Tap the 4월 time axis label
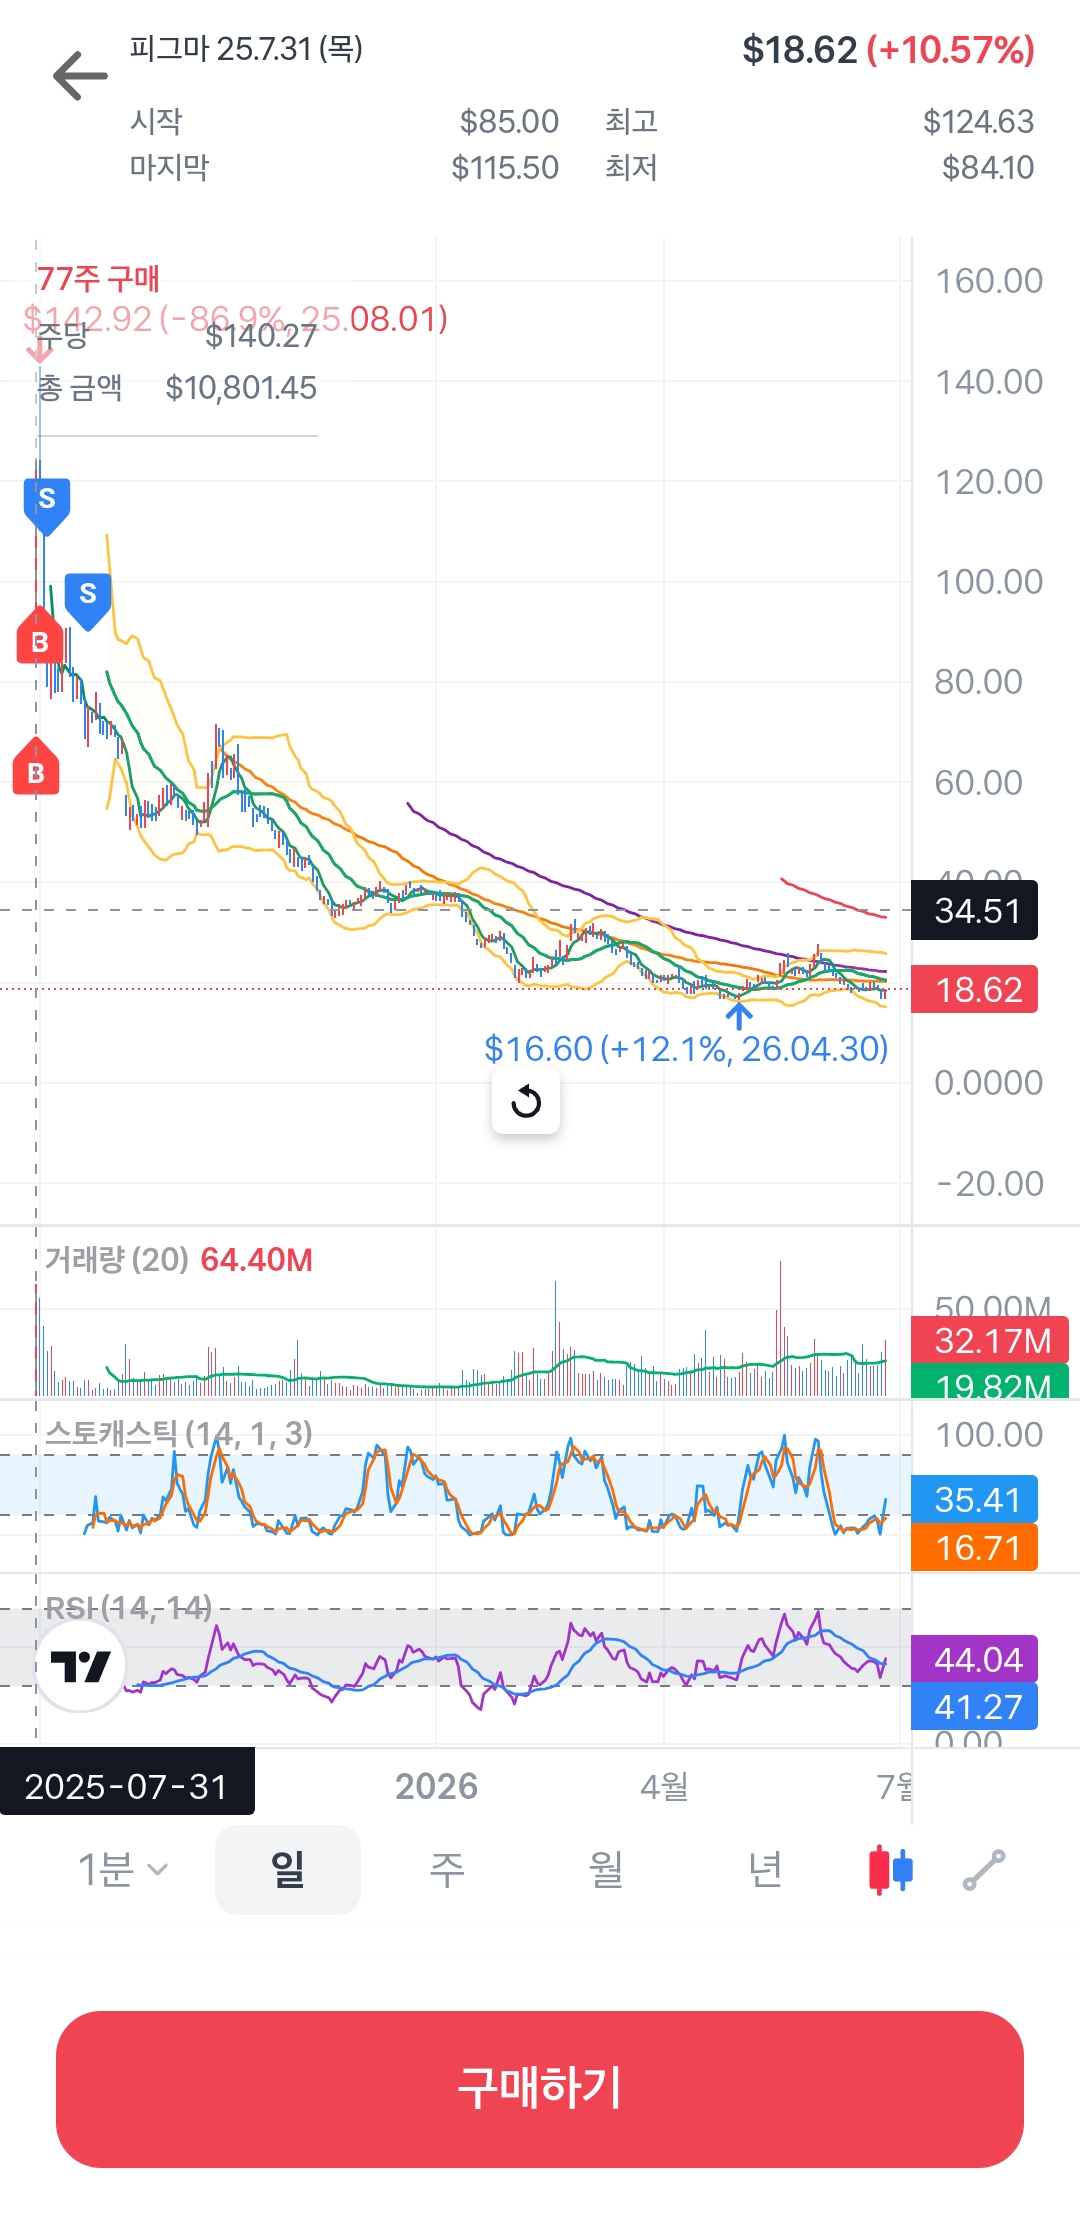This screenshot has height=2213, width=1080. pos(664,1786)
